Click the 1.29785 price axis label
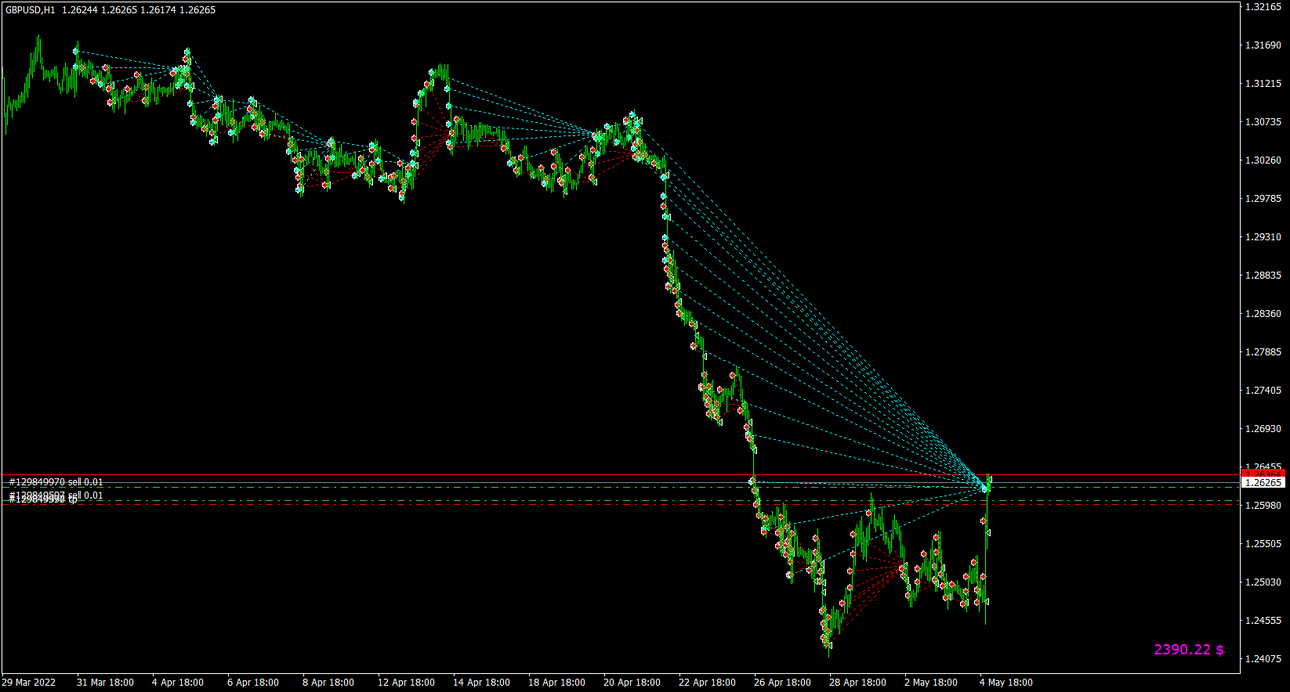This screenshot has height=692, width=1290. pos(1263,198)
